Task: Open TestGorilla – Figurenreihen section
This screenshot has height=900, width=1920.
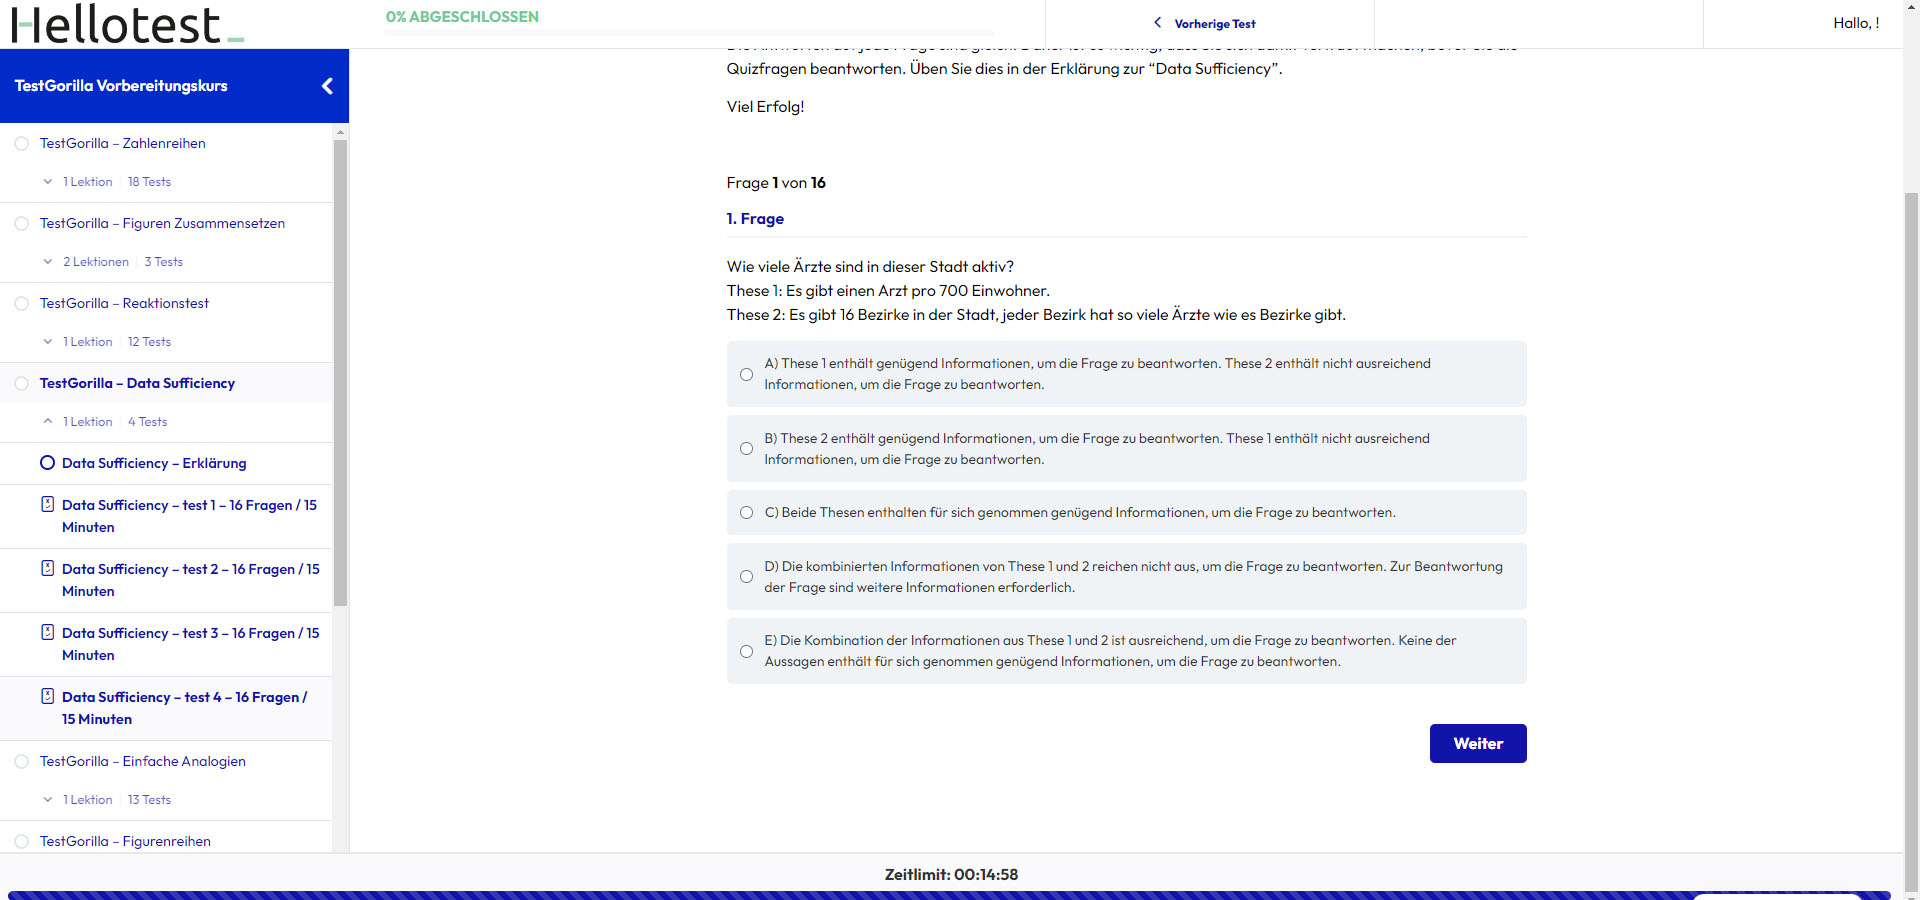Action: tap(125, 841)
